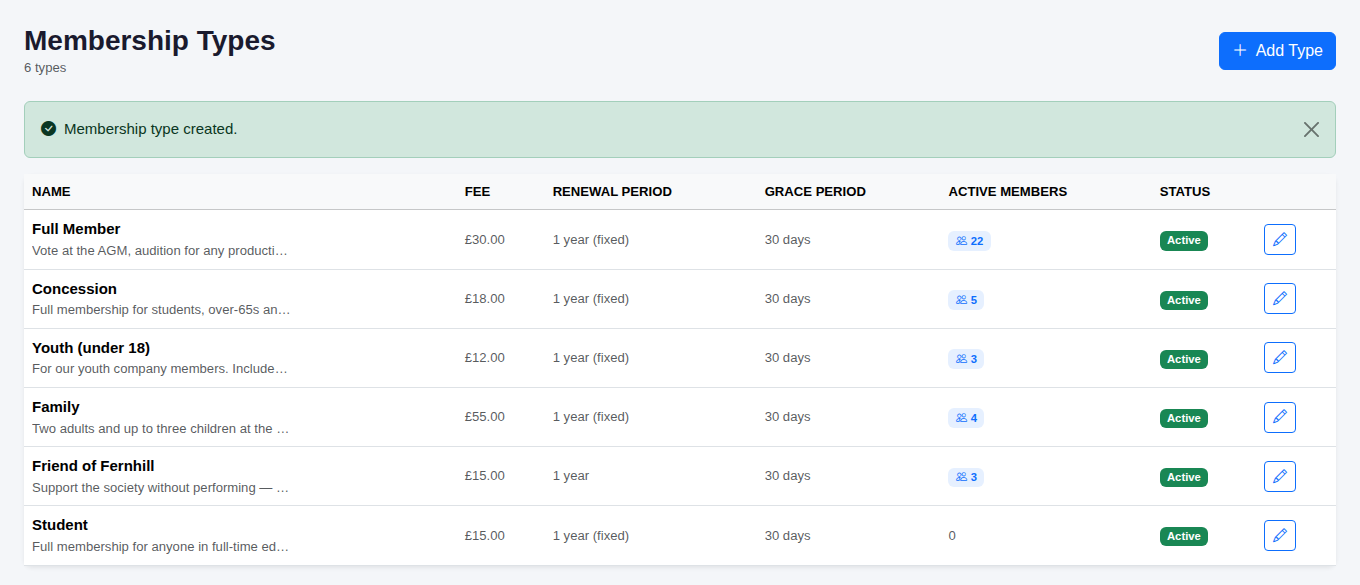Edit the Full Member membership type
Viewport: 1360px width, 585px height.
[1279, 240]
